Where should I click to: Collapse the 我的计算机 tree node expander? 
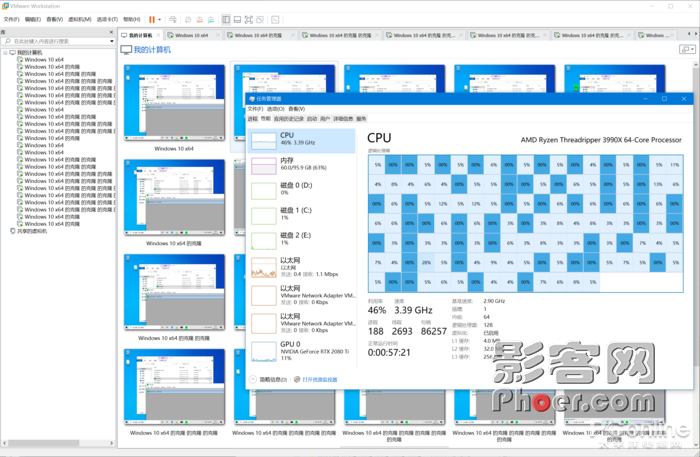(5, 53)
